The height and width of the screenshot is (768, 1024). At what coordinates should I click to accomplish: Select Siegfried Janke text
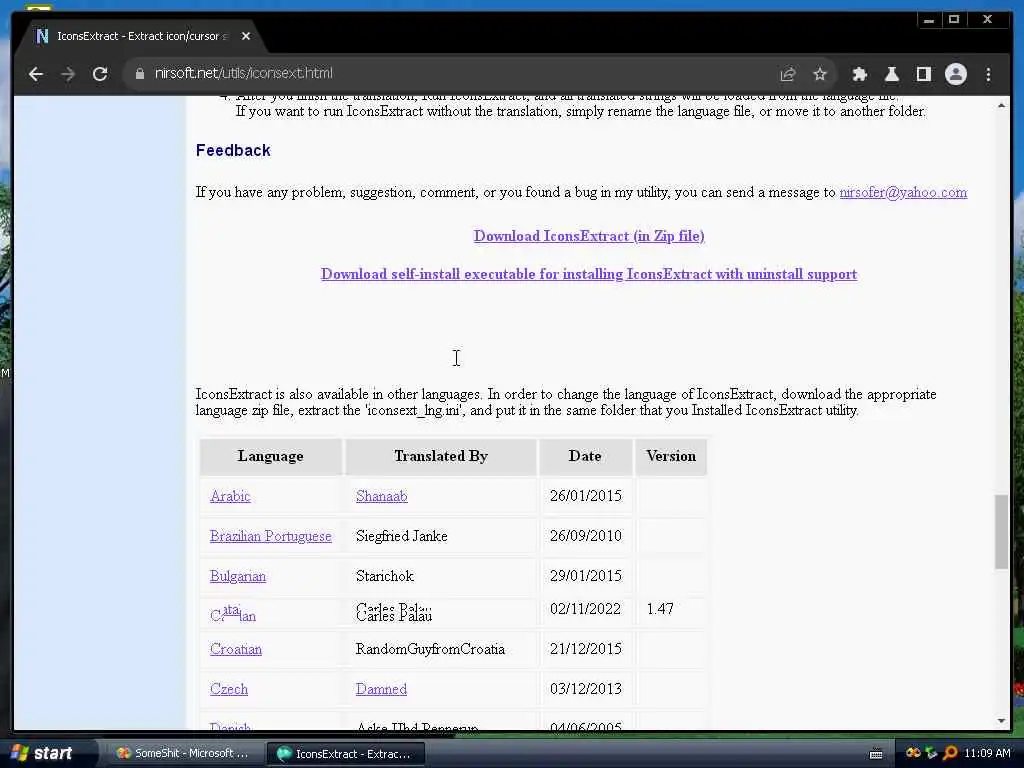coord(402,536)
